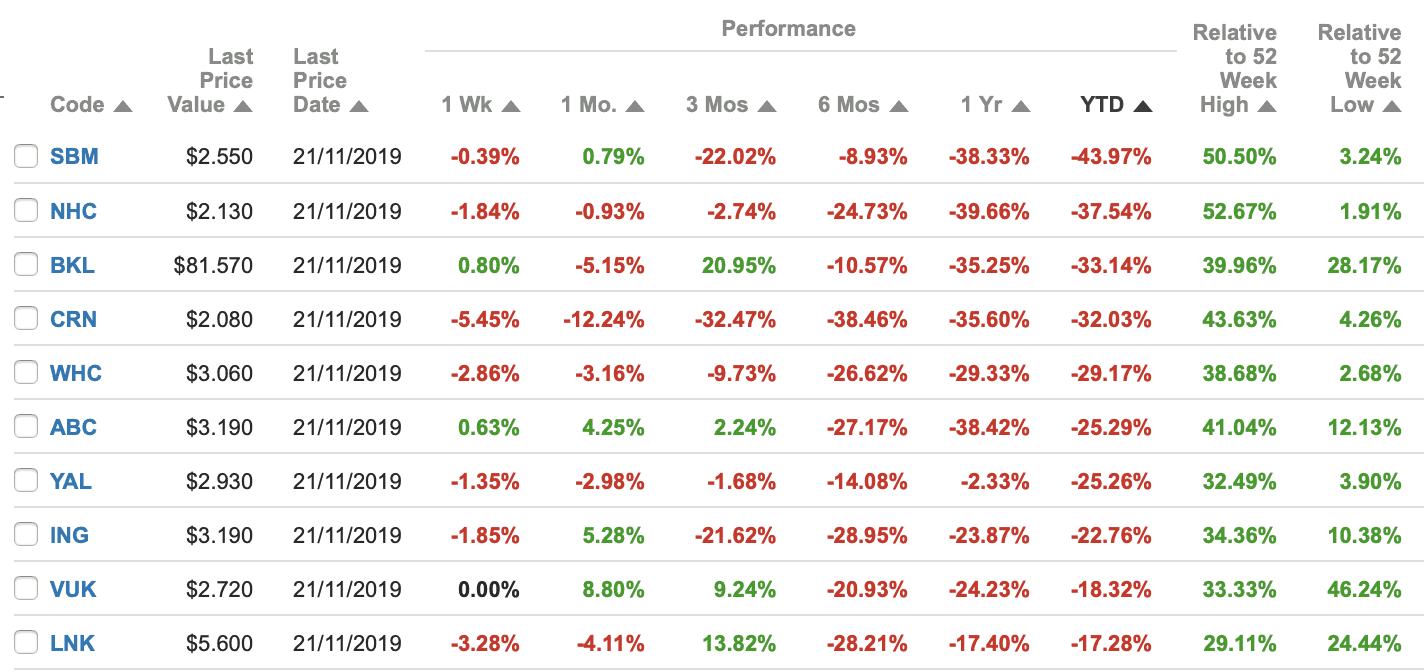Click the active YTD sort arrow

coord(1143,106)
